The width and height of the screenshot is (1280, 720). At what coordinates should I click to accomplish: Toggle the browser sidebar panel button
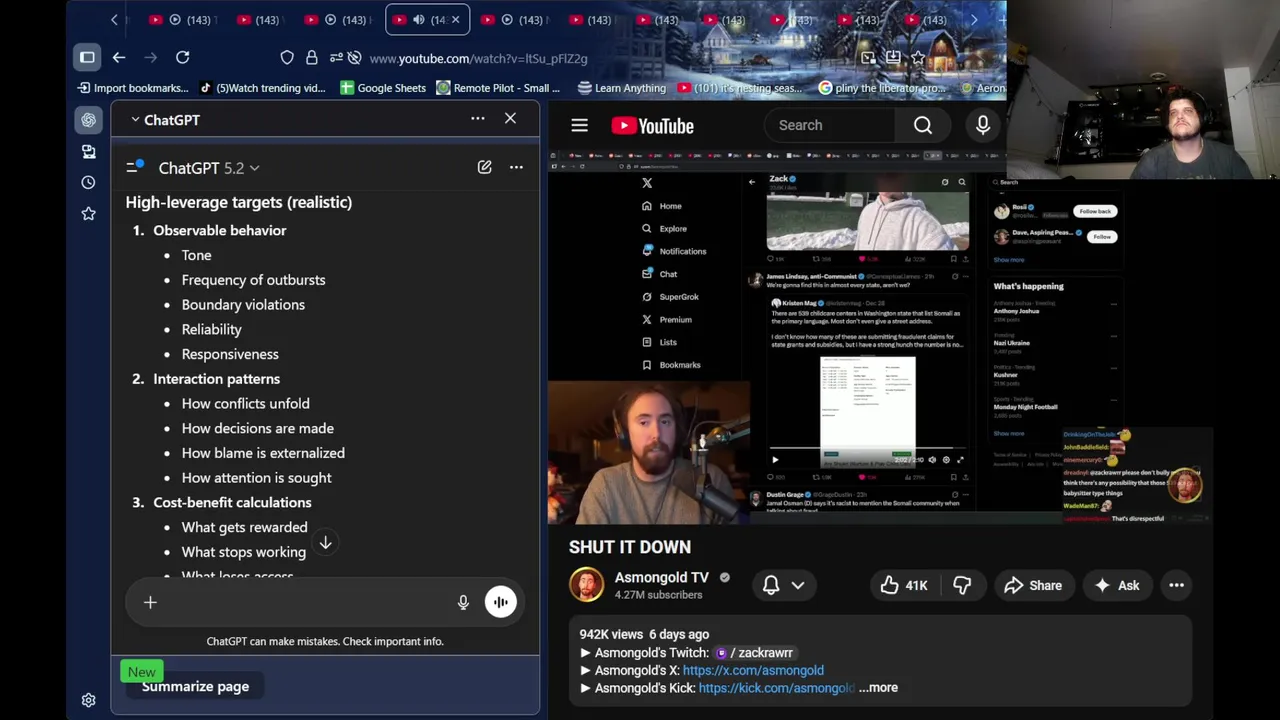pyautogui.click(x=87, y=58)
